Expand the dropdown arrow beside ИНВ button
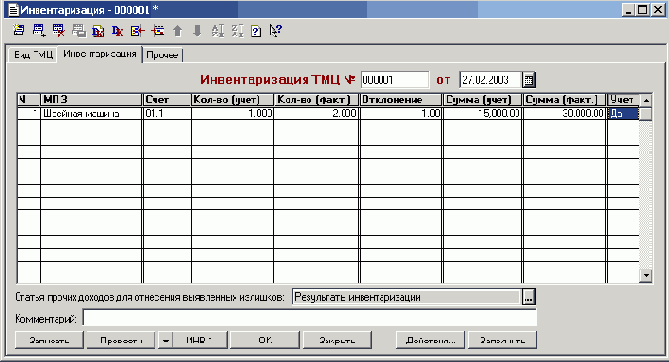Screen dimensions: 669x362 point(165,340)
